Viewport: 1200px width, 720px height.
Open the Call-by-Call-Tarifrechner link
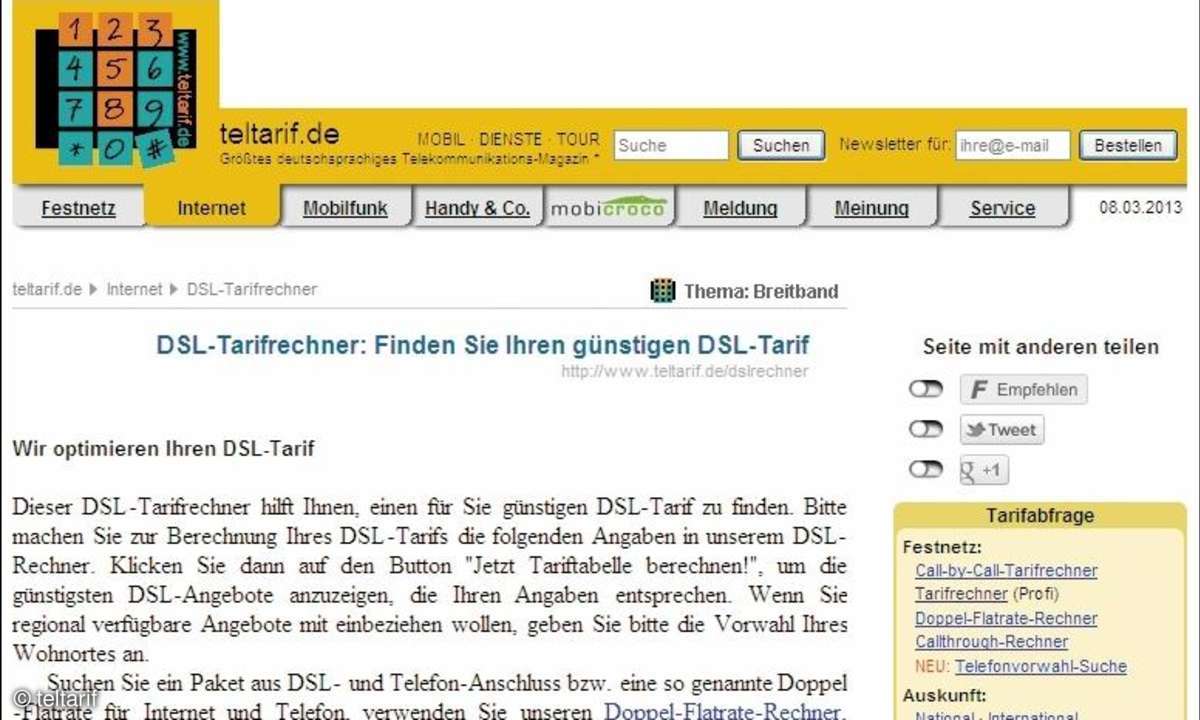[x=1006, y=571]
